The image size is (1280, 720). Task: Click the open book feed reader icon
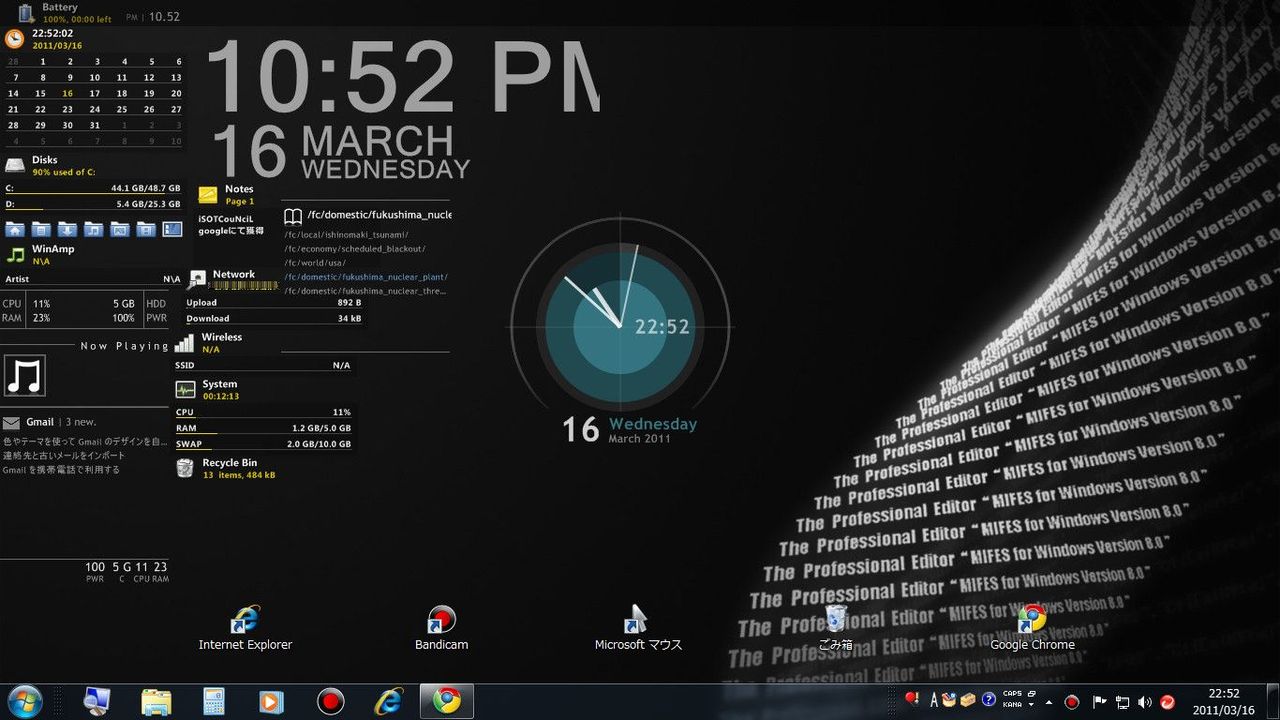point(293,216)
